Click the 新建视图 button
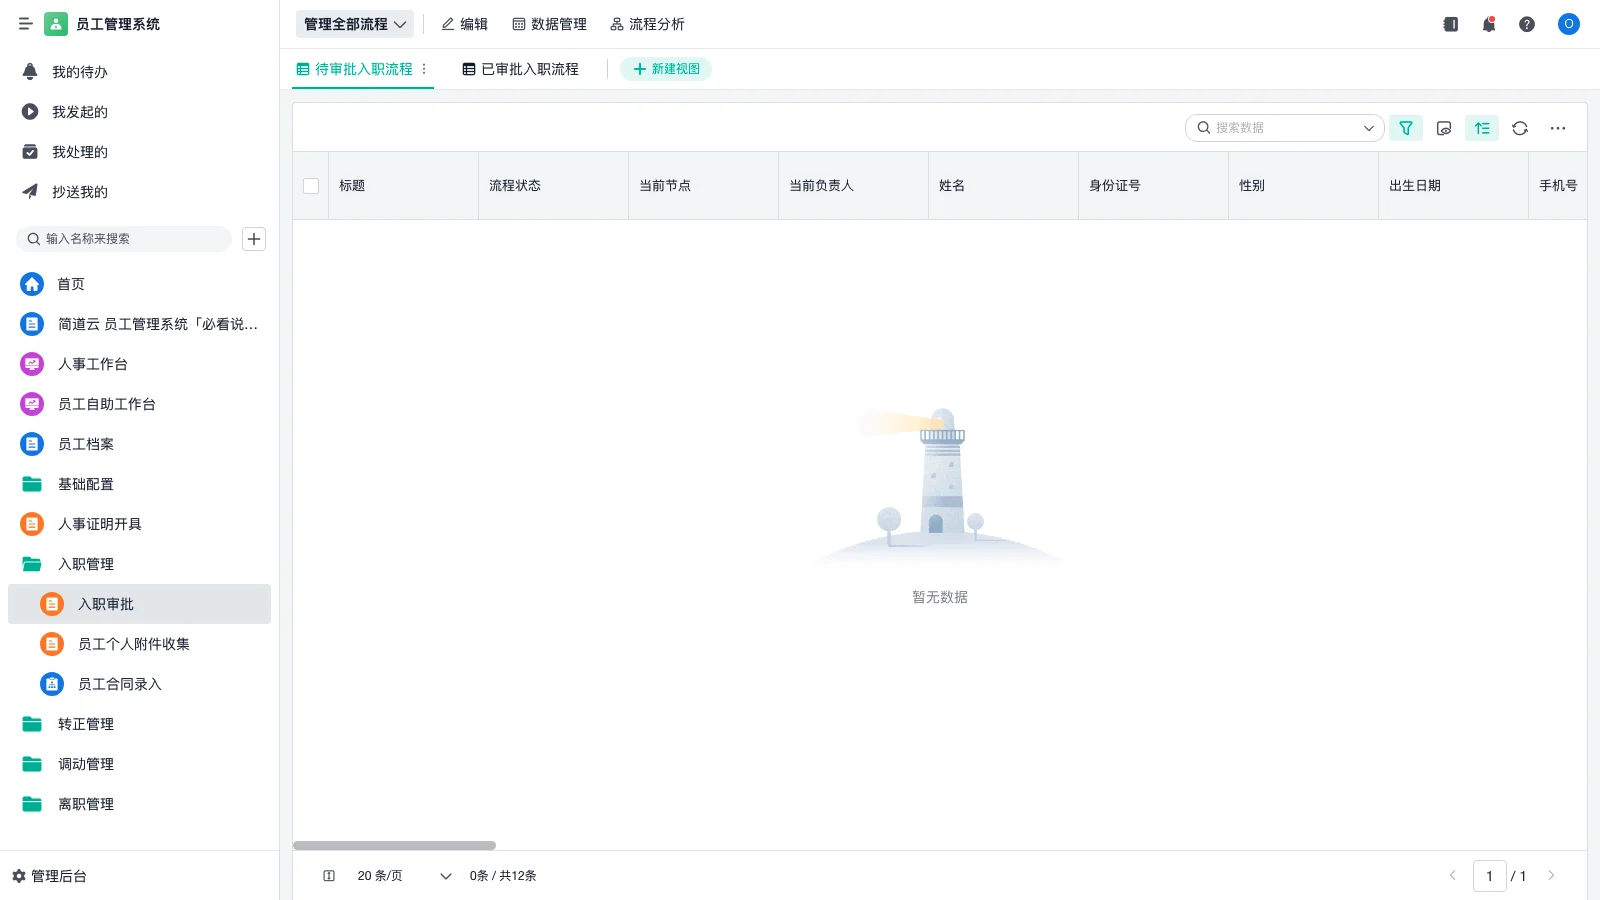This screenshot has width=1600, height=900. tap(666, 69)
